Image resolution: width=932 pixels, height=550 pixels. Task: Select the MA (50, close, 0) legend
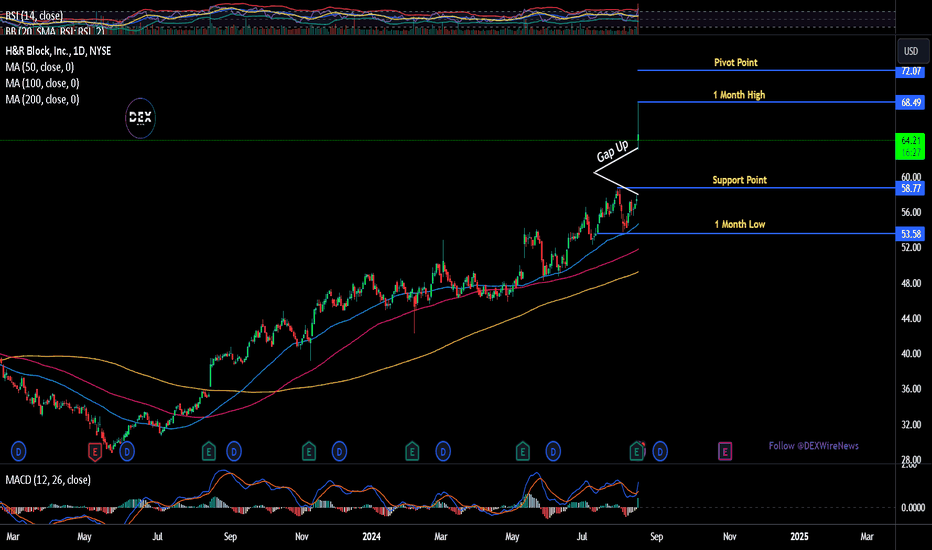pos(40,67)
